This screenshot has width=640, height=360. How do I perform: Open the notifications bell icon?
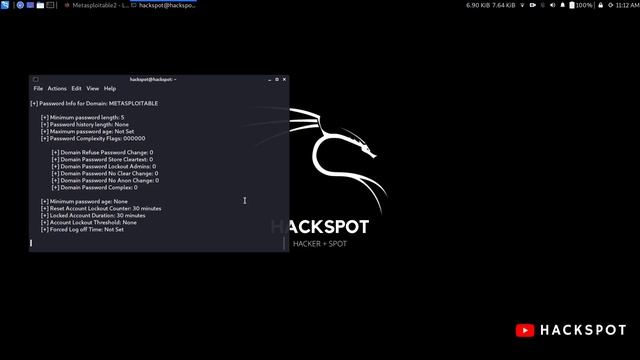point(562,5)
